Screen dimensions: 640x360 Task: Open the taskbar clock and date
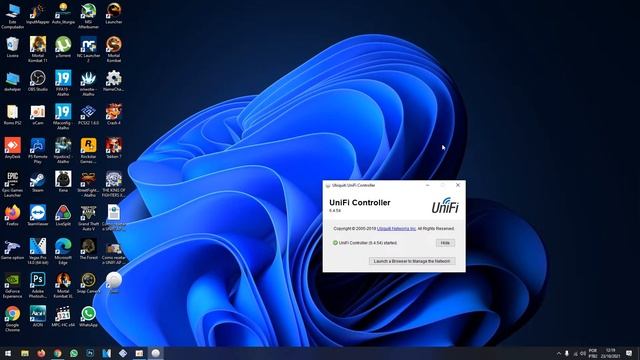(611, 353)
